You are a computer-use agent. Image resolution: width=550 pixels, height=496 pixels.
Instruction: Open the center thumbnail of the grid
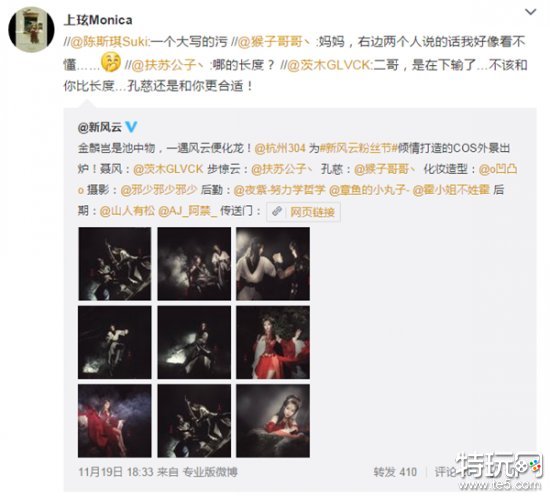(x=194, y=342)
